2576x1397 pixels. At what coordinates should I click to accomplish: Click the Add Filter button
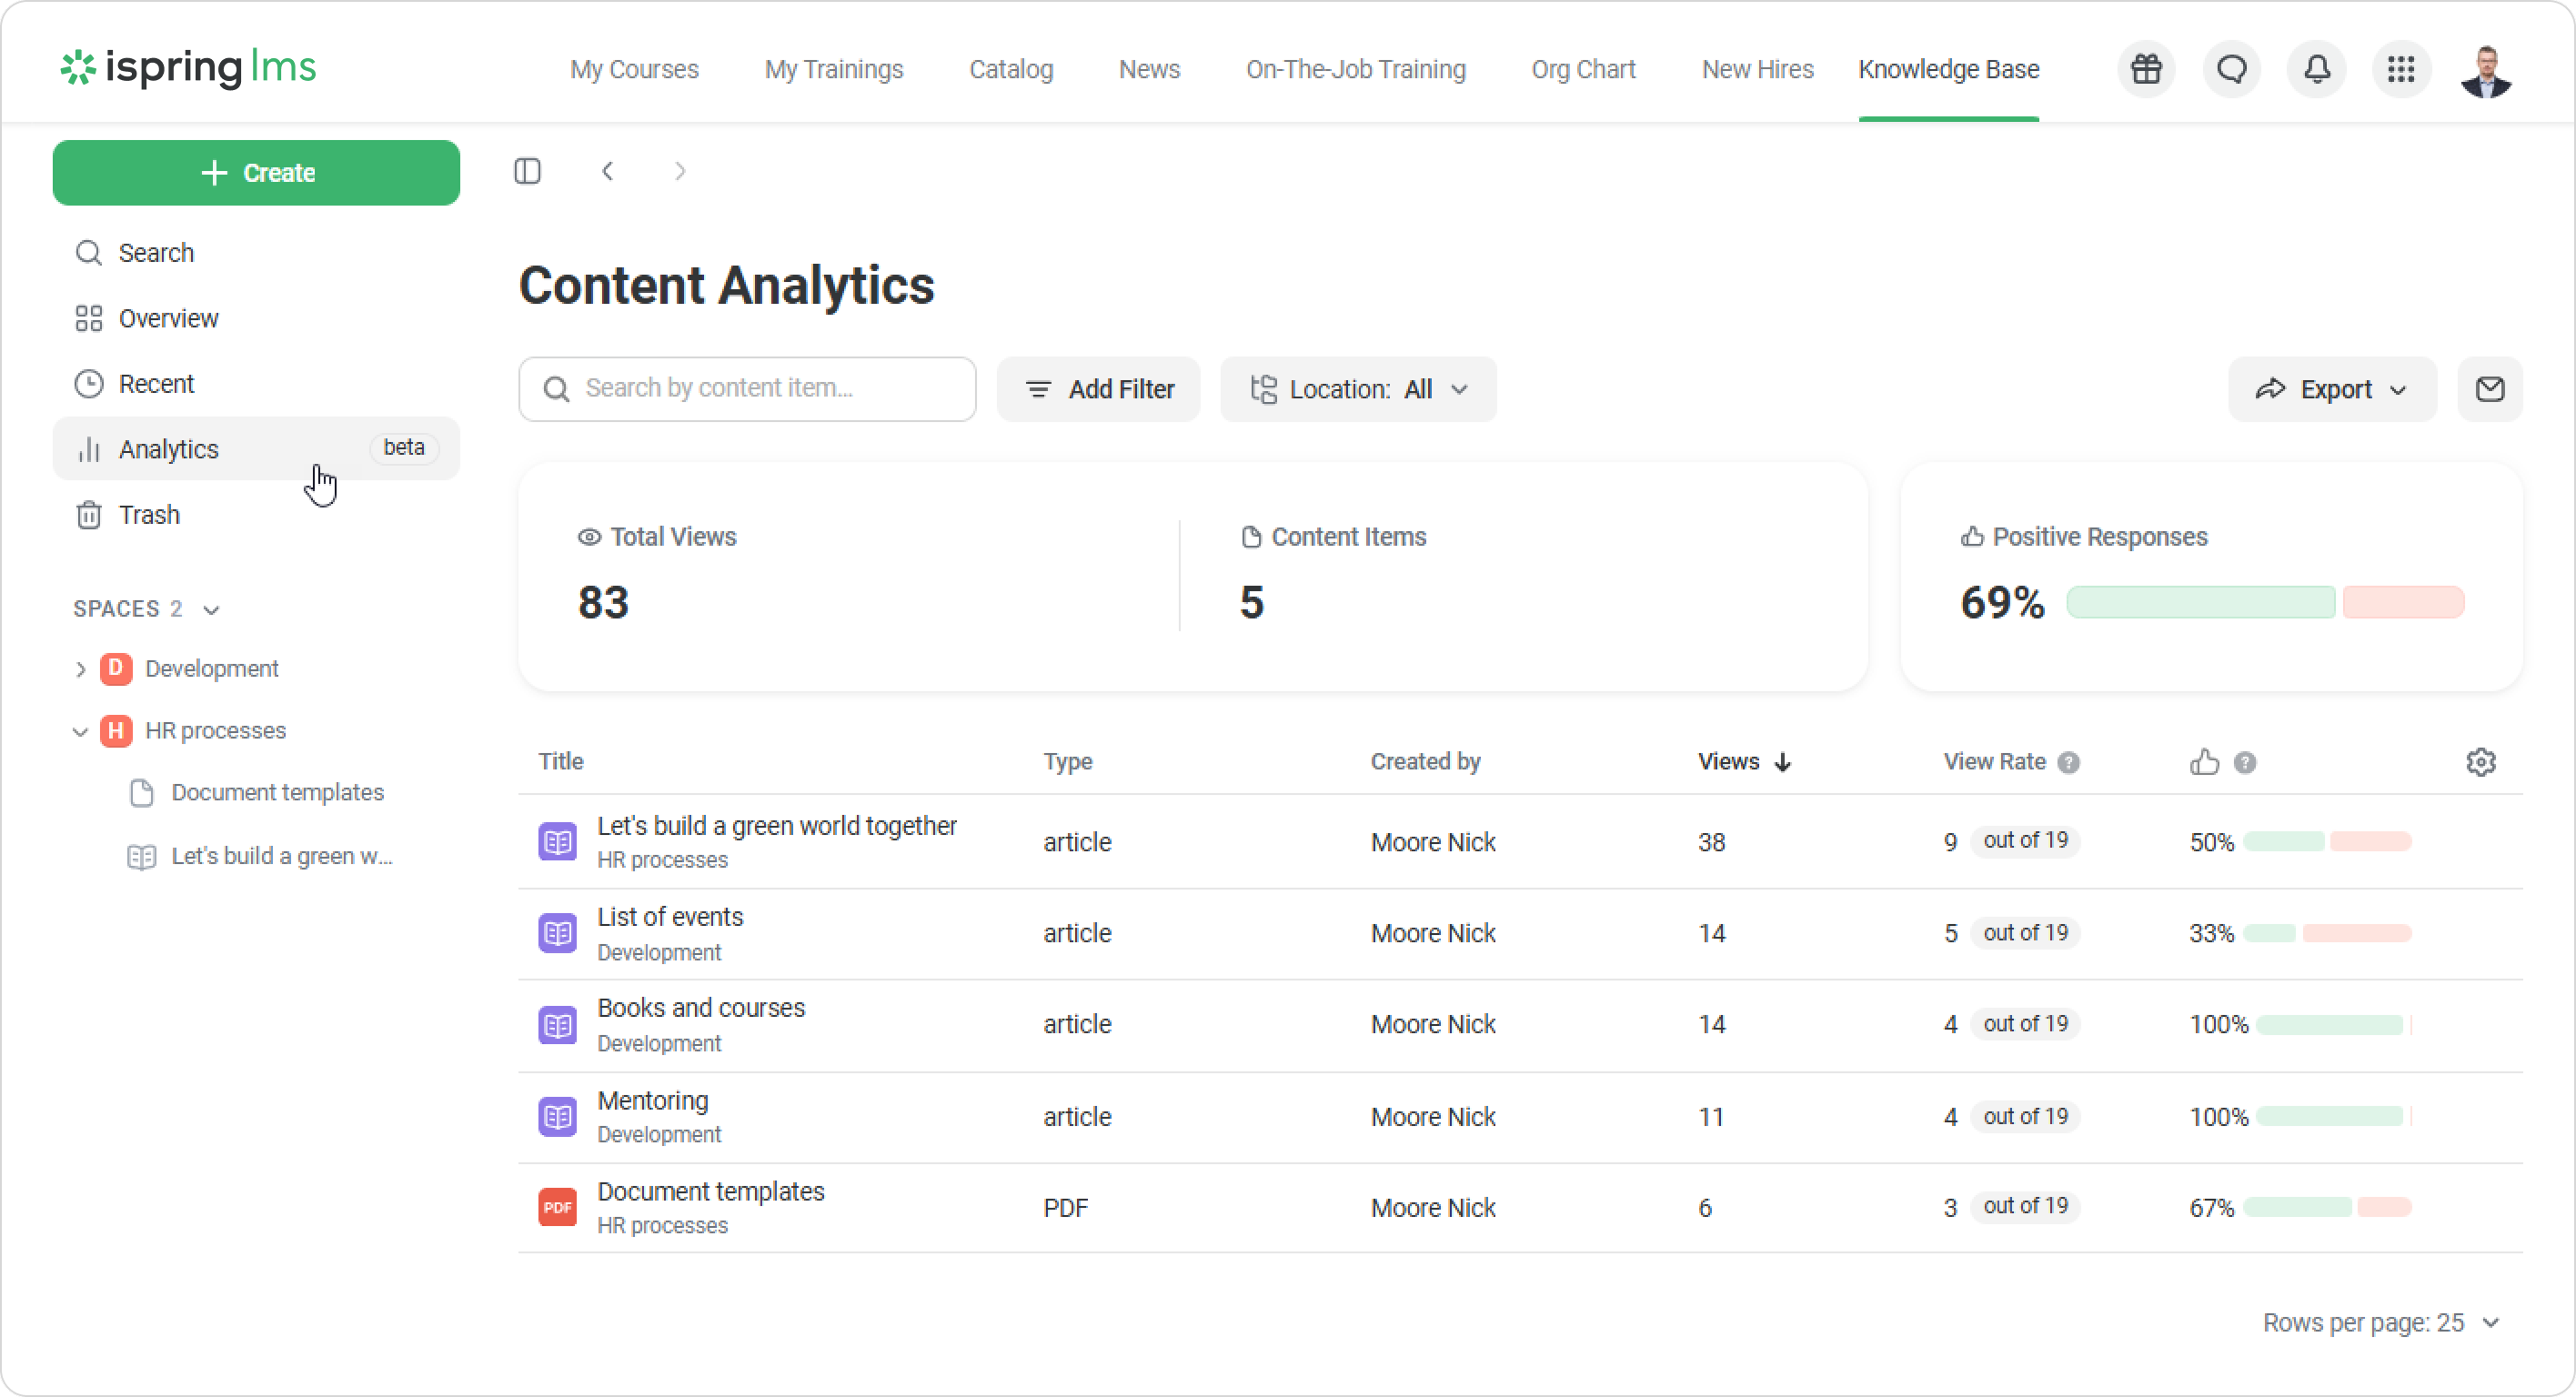[1098, 389]
